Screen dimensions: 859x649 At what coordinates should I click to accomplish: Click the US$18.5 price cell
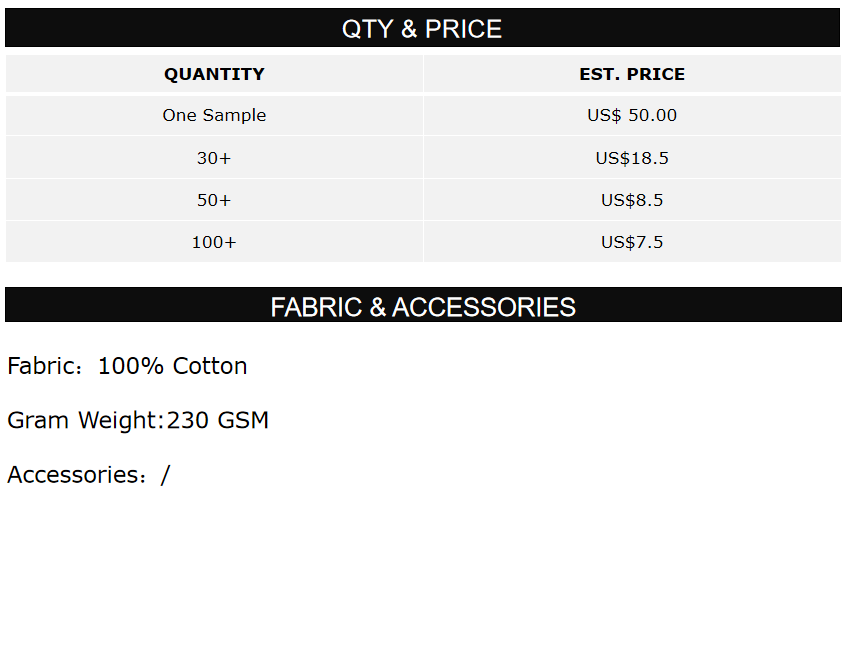632,158
